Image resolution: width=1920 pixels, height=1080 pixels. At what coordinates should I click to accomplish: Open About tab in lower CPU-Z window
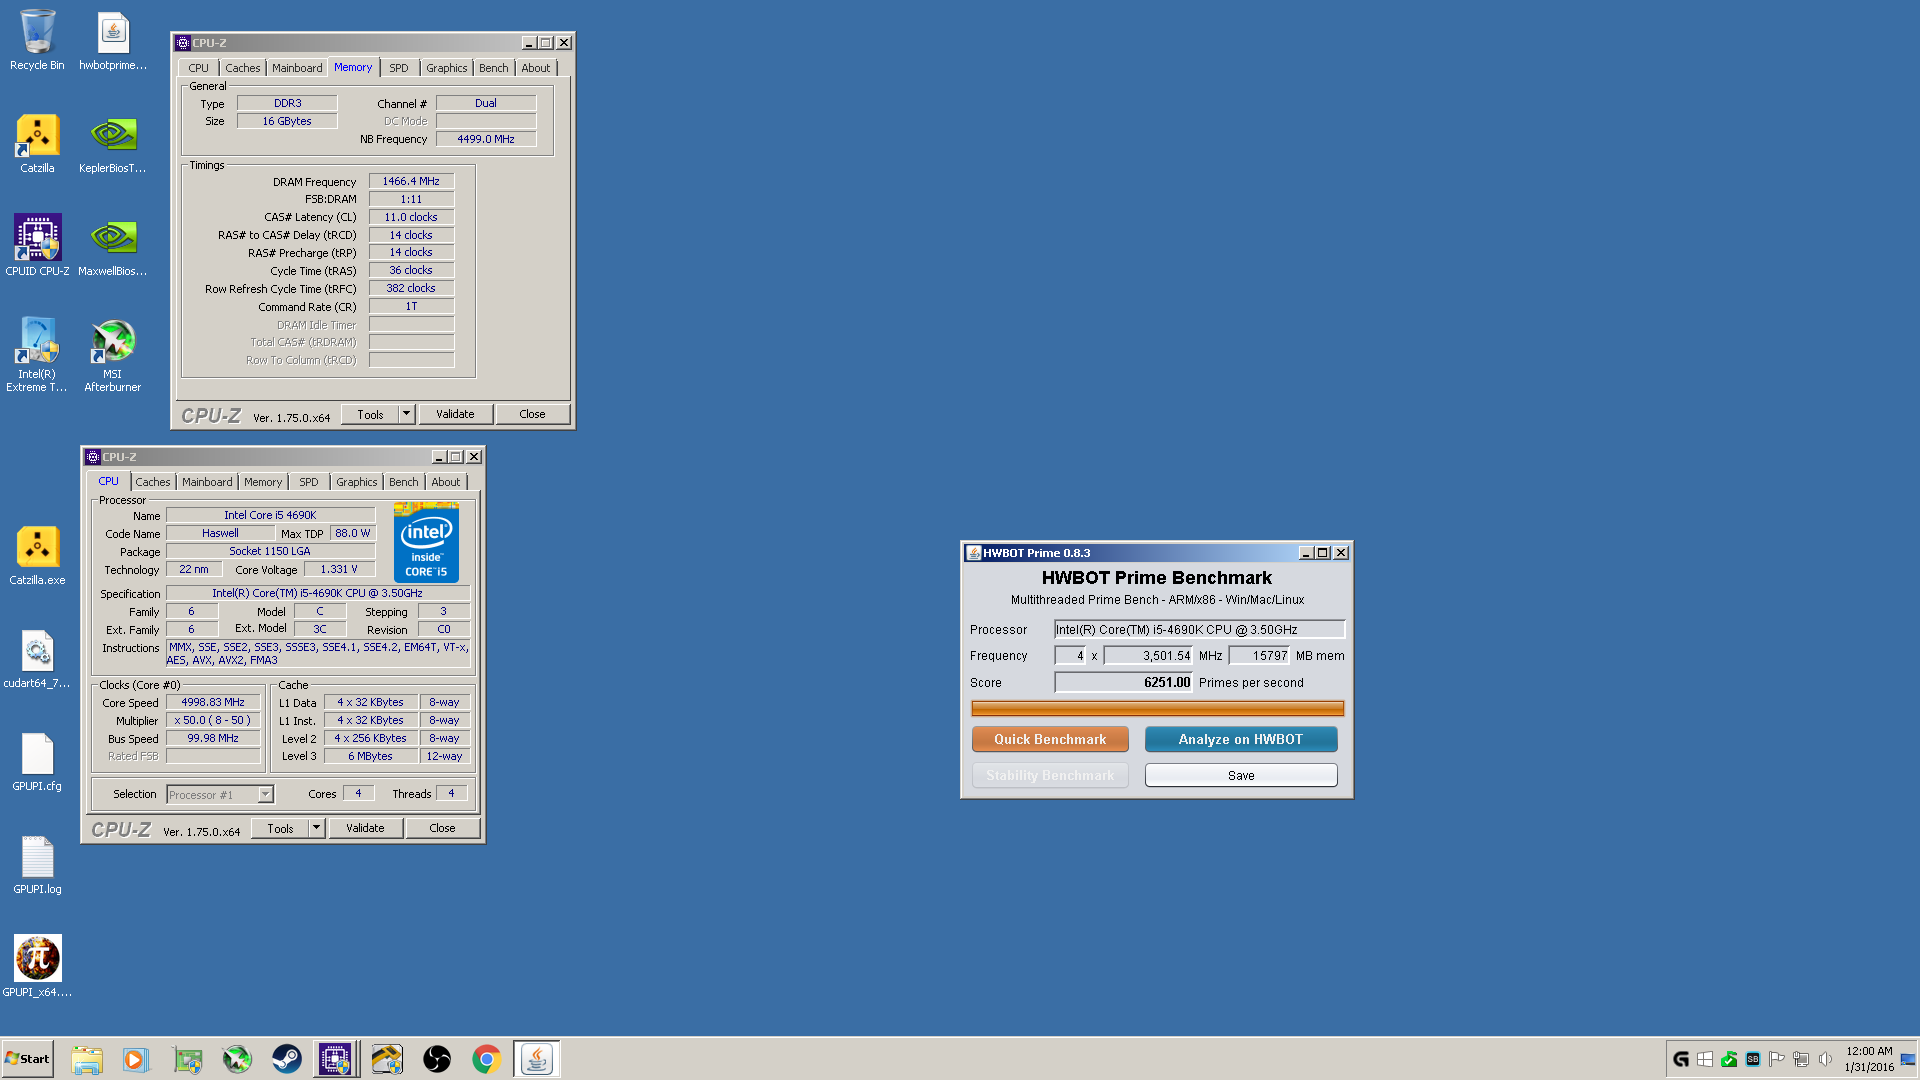[x=446, y=482]
